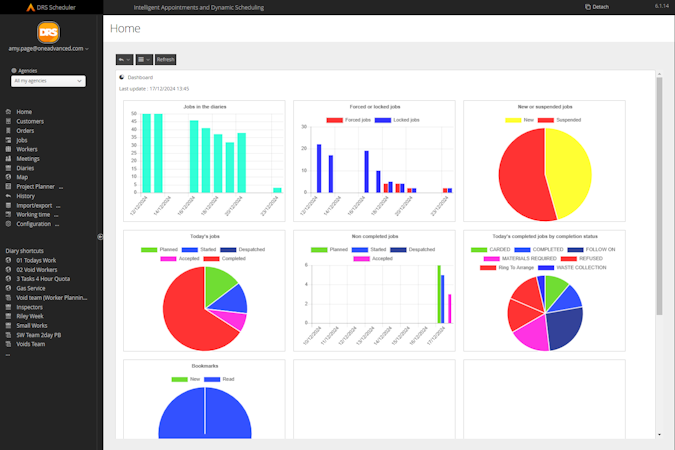Click the 02 Void Workers shortcut icon
This screenshot has height=450, width=675.
(x=8, y=270)
